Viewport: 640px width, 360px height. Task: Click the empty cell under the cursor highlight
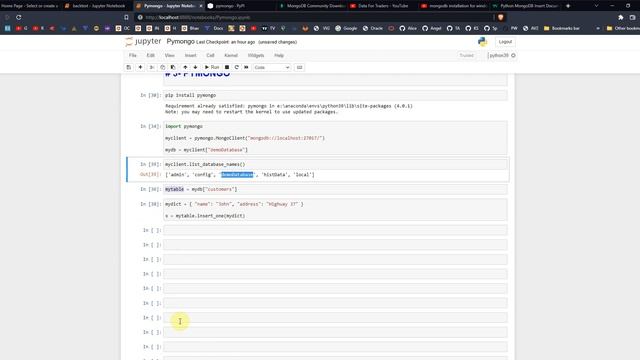[x=335, y=318]
